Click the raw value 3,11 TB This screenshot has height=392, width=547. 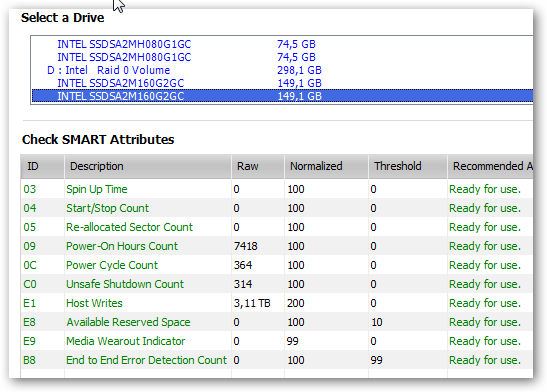(252, 303)
